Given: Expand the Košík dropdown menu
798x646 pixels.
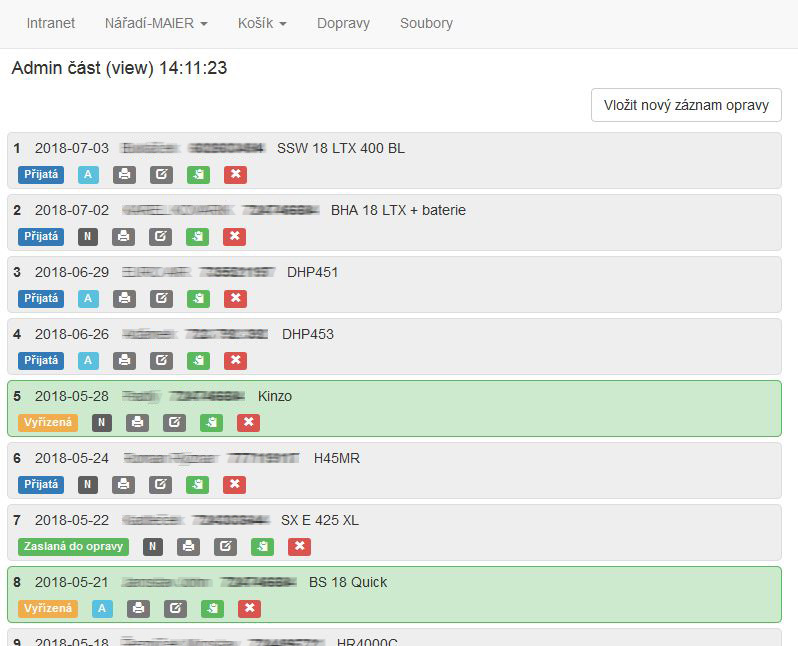Looking at the screenshot, I should coord(262,23).
